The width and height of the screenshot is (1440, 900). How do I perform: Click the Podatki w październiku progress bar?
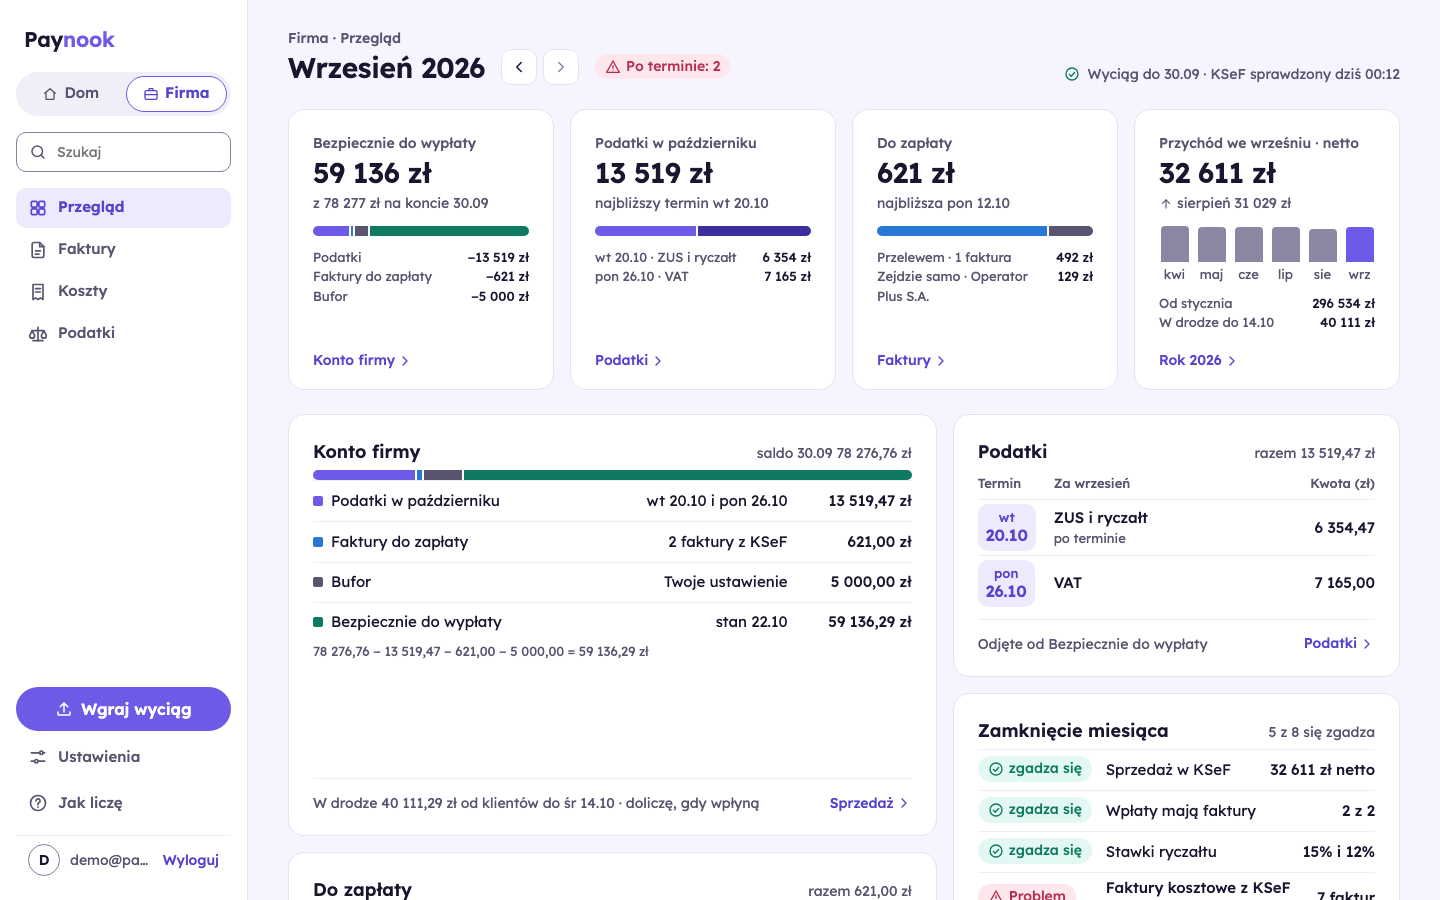tap(703, 231)
